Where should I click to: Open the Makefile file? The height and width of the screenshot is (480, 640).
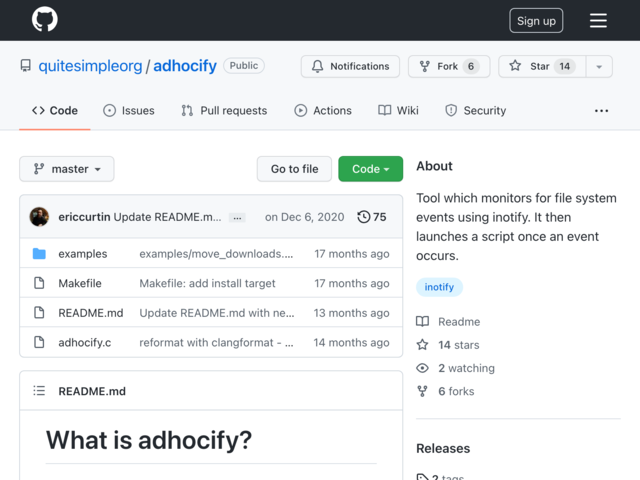click(80, 283)
